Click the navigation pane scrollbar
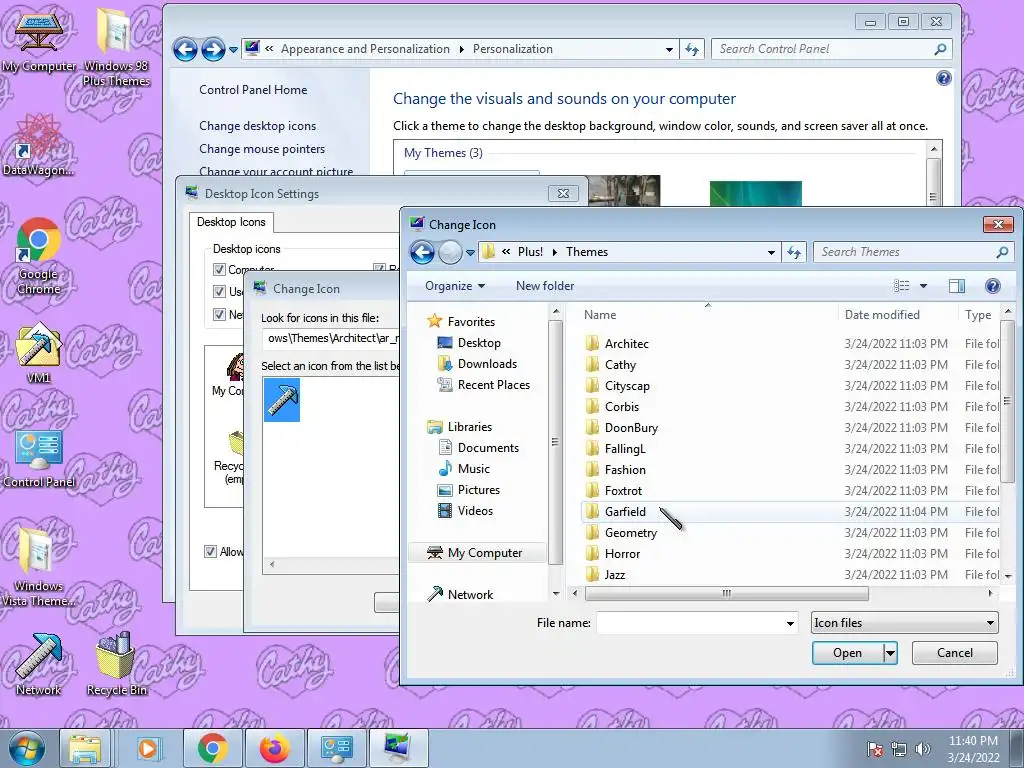The image size is (1024, 768). (556, 442)
